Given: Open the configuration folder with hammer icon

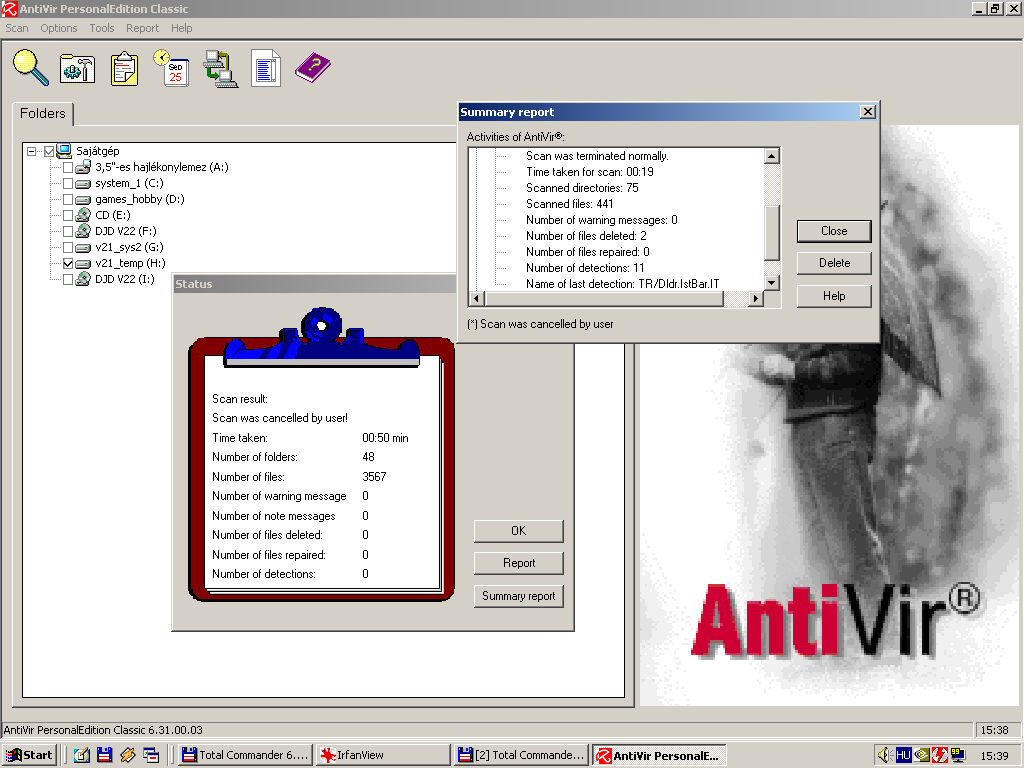Looking at the screenshot, I should point(77,68).
